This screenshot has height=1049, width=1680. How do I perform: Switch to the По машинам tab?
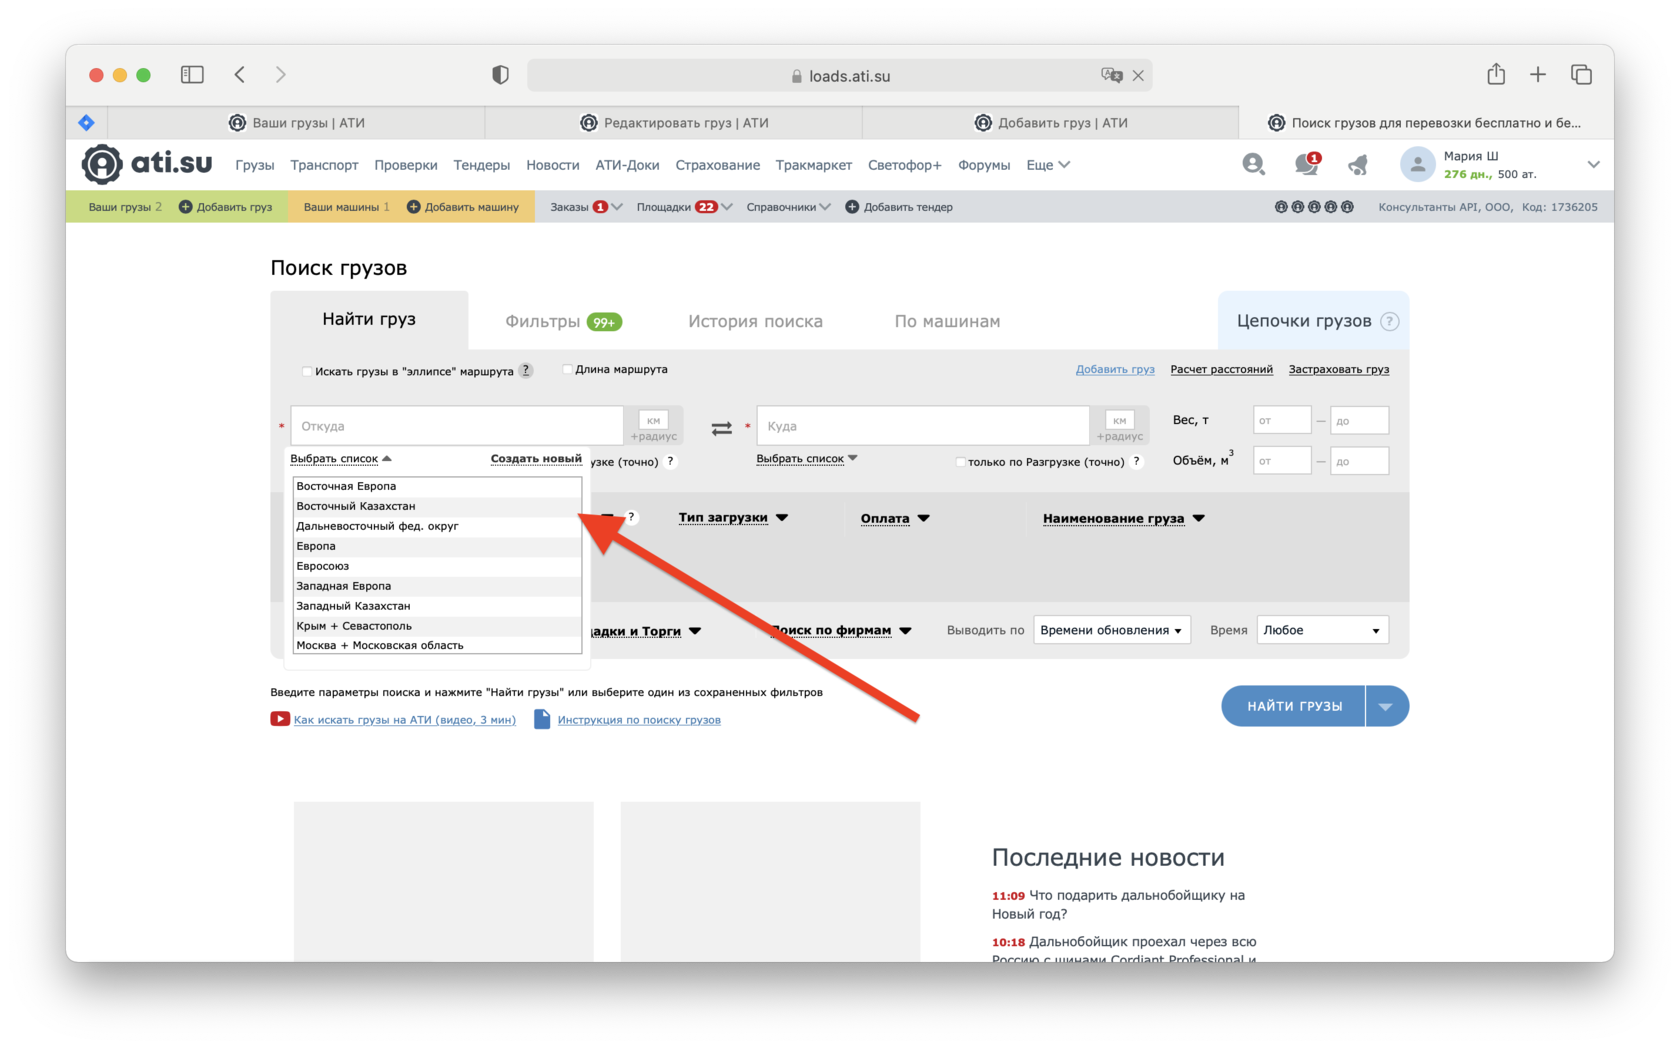(947, 321)
